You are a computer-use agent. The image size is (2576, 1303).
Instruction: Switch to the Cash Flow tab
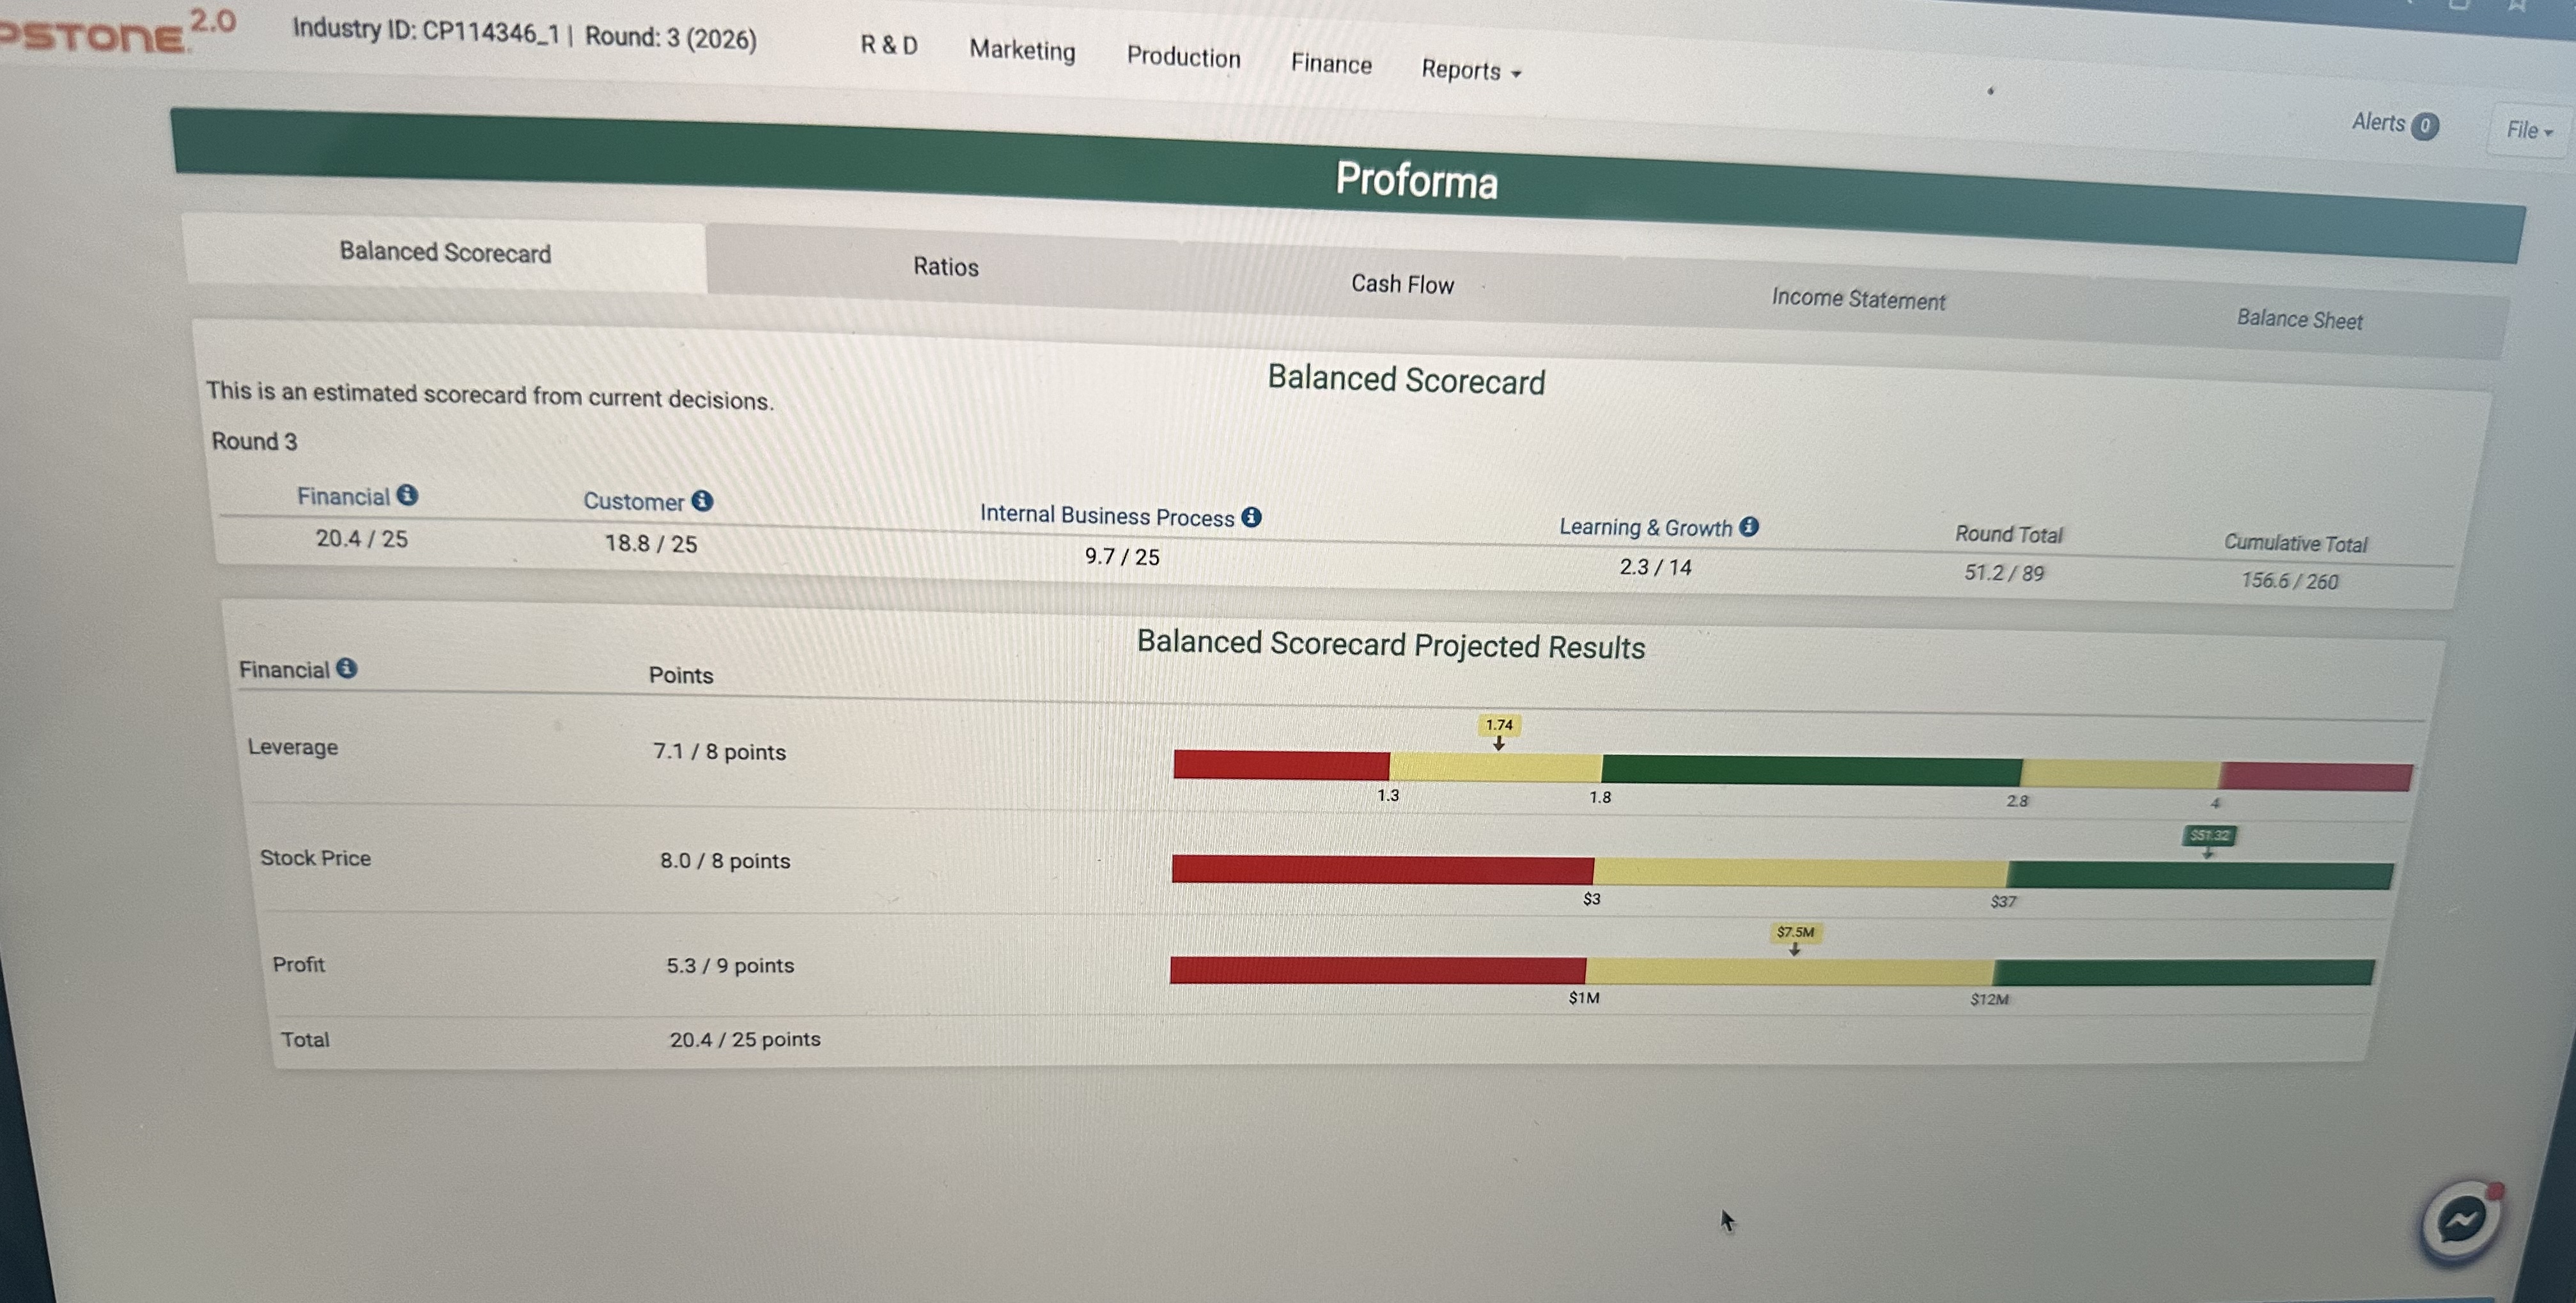click(1402, 284)
